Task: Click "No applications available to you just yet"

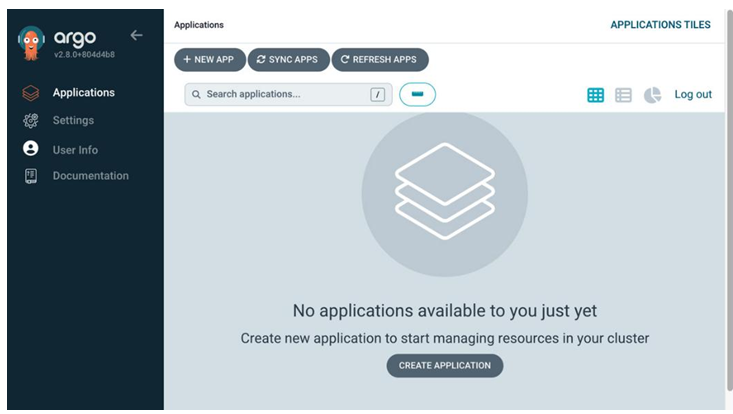Action: coord(445,311)
